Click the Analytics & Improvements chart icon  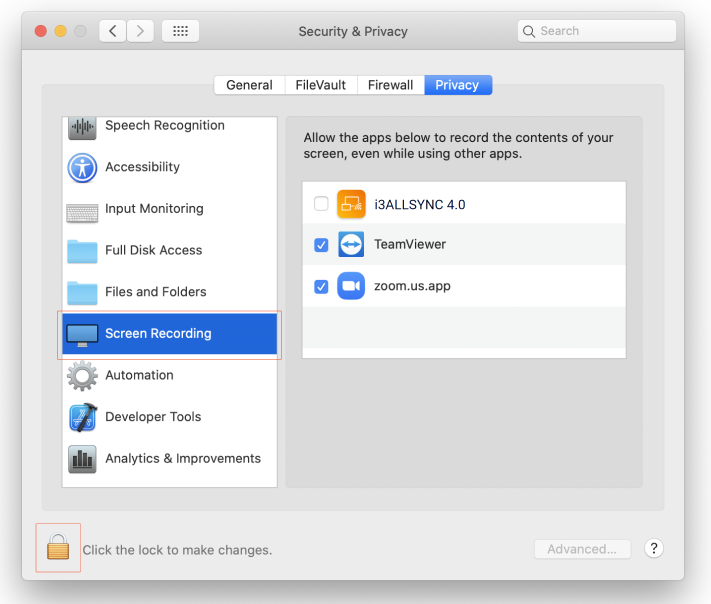coord(82,459)
